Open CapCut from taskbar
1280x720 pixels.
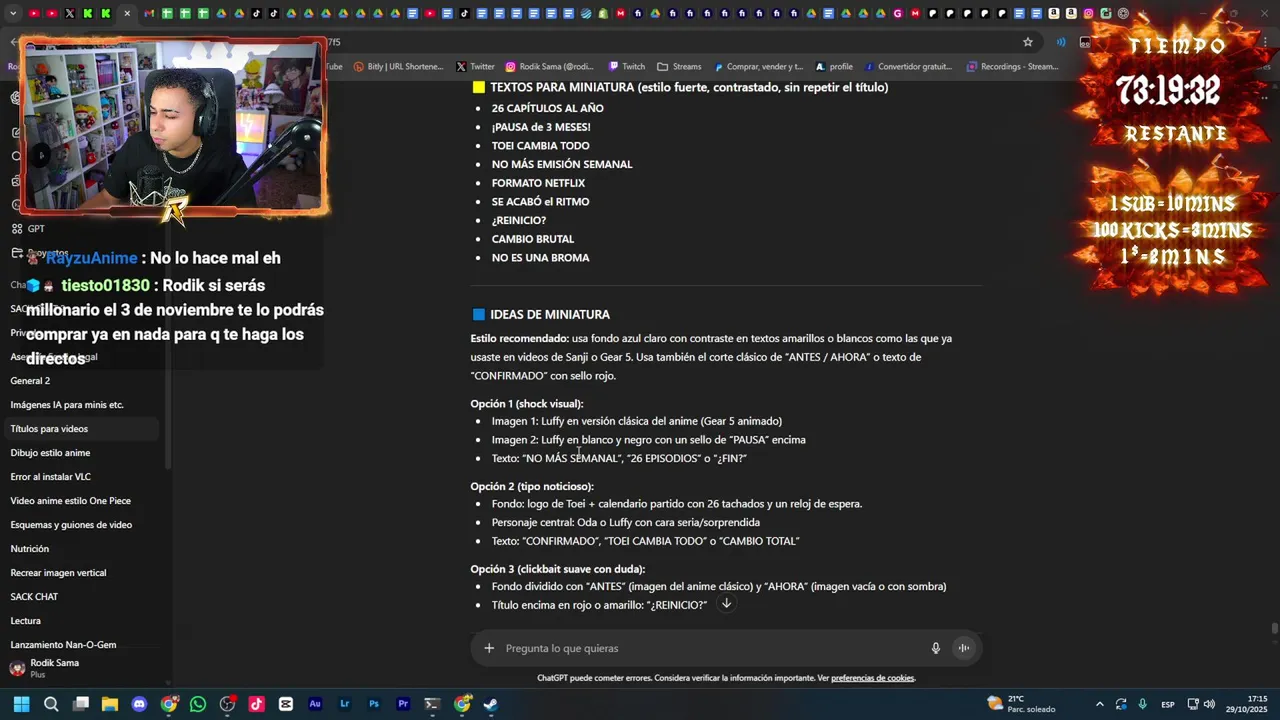tap(286, 704)
